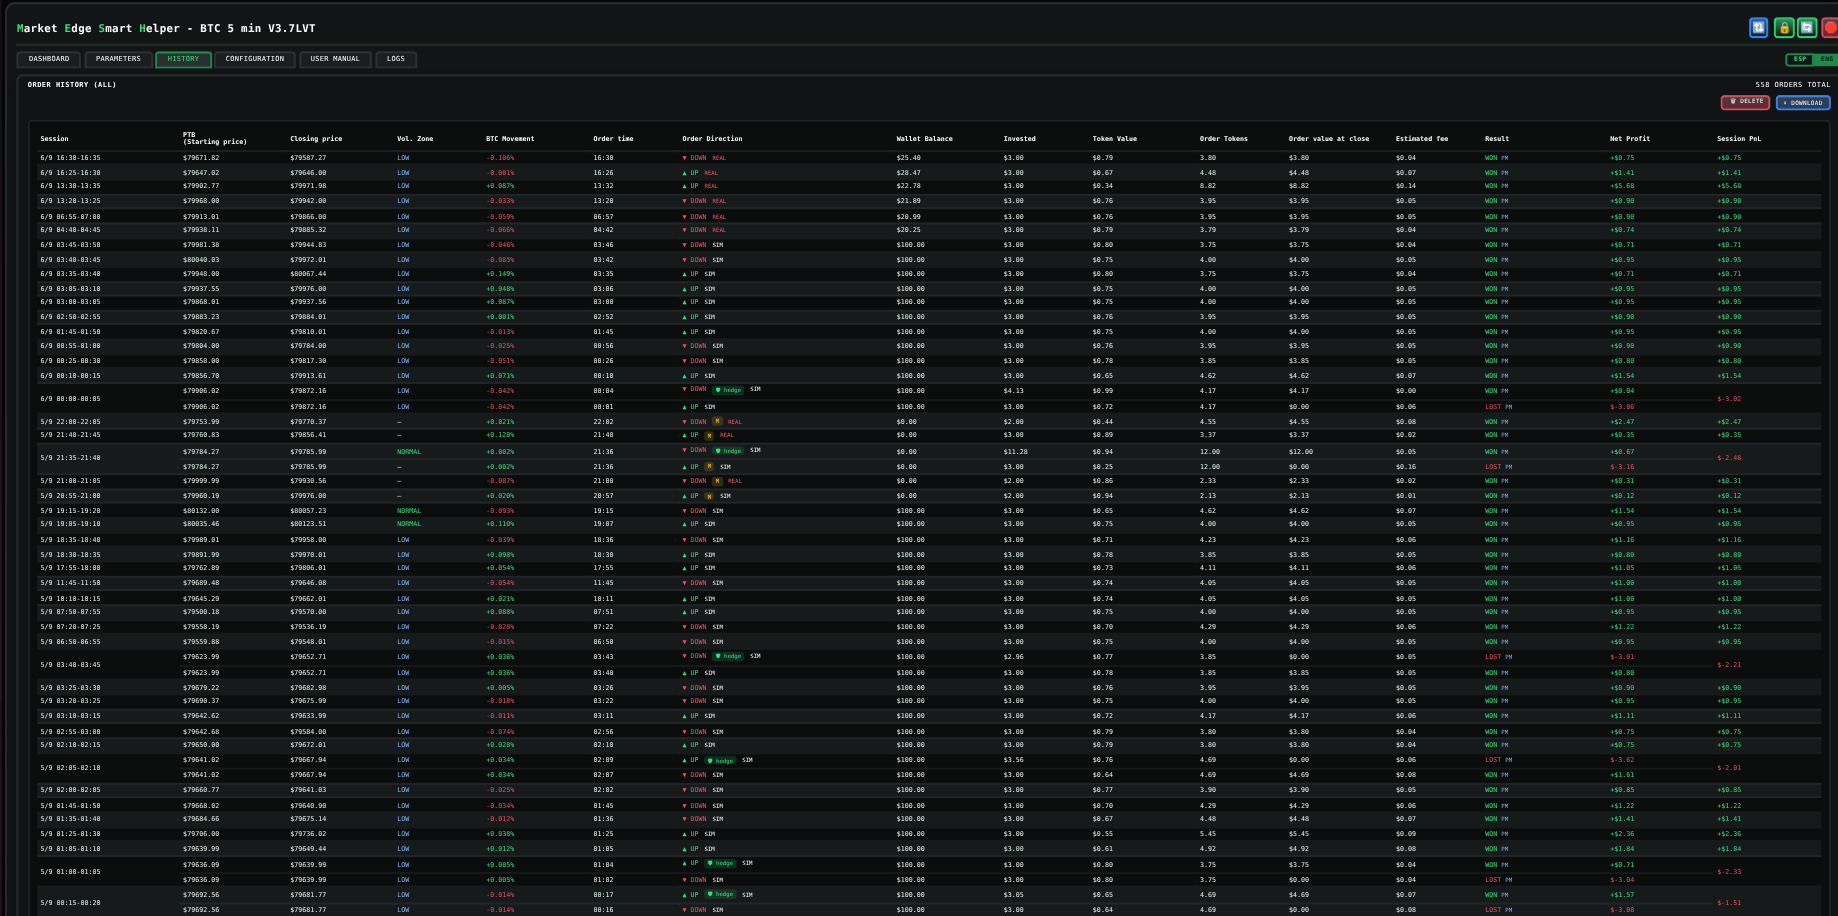Click the +0.149% BTC movement value
1838x916 pixels.
click(500, 274)
